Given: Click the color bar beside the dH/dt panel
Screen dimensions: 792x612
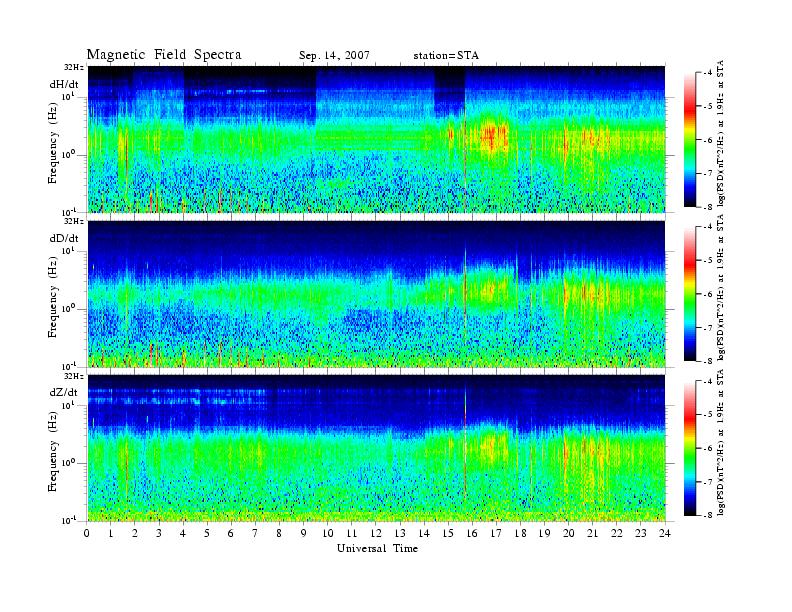Looking at the screenshot, I should click(x=689, y=140).
